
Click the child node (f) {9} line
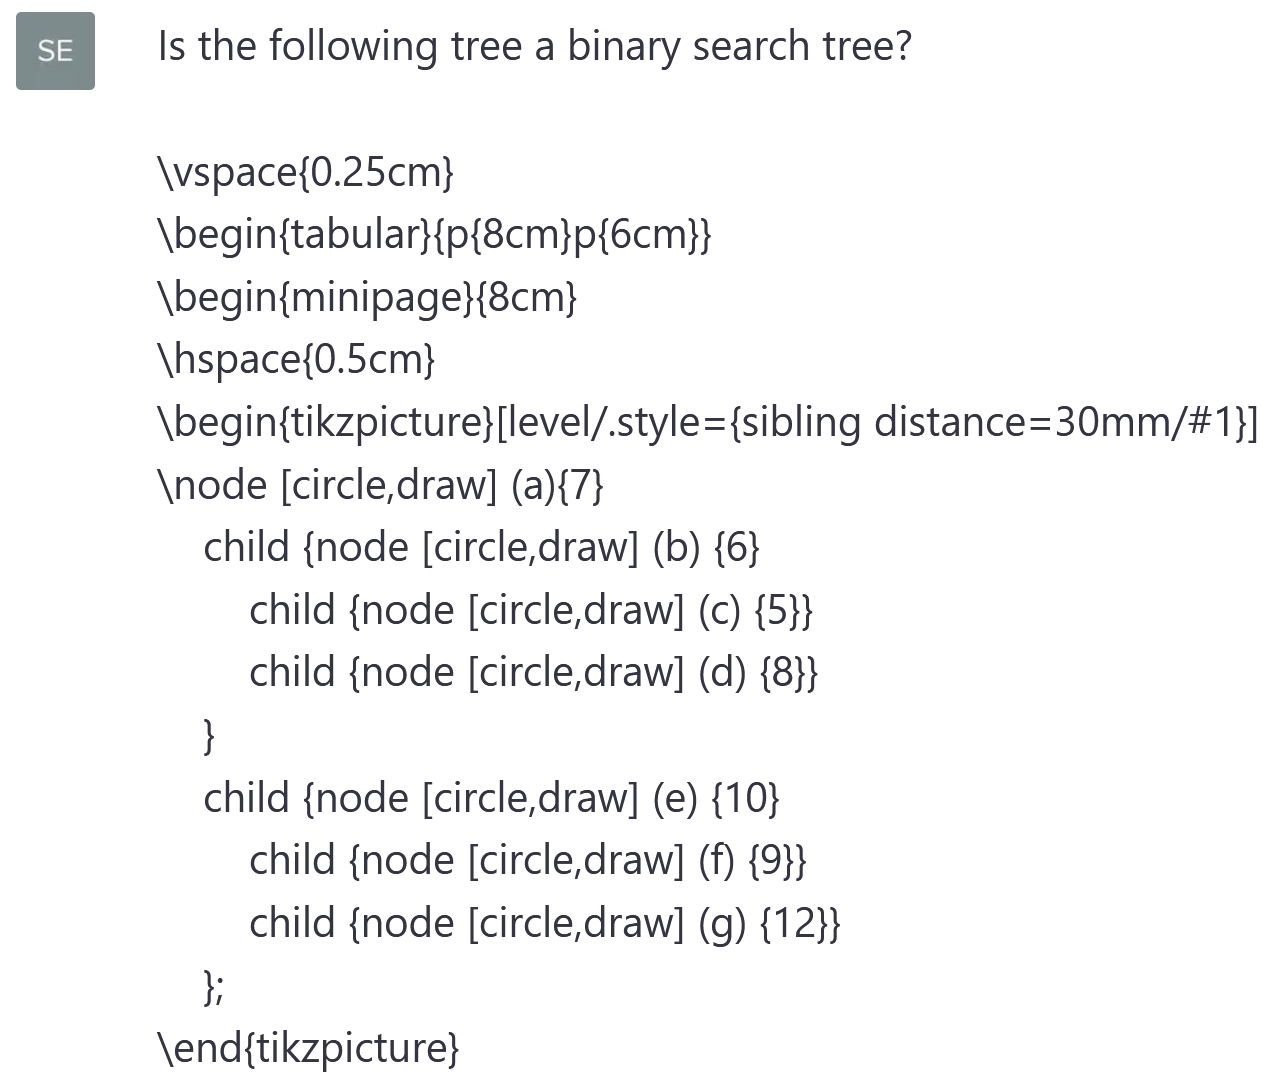[x=527, y=860]
